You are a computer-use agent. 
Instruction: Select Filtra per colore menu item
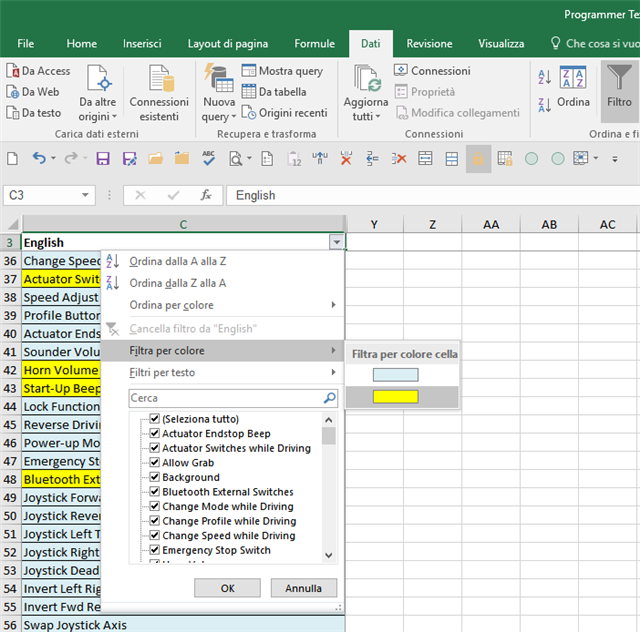click(x=223, y=351)
